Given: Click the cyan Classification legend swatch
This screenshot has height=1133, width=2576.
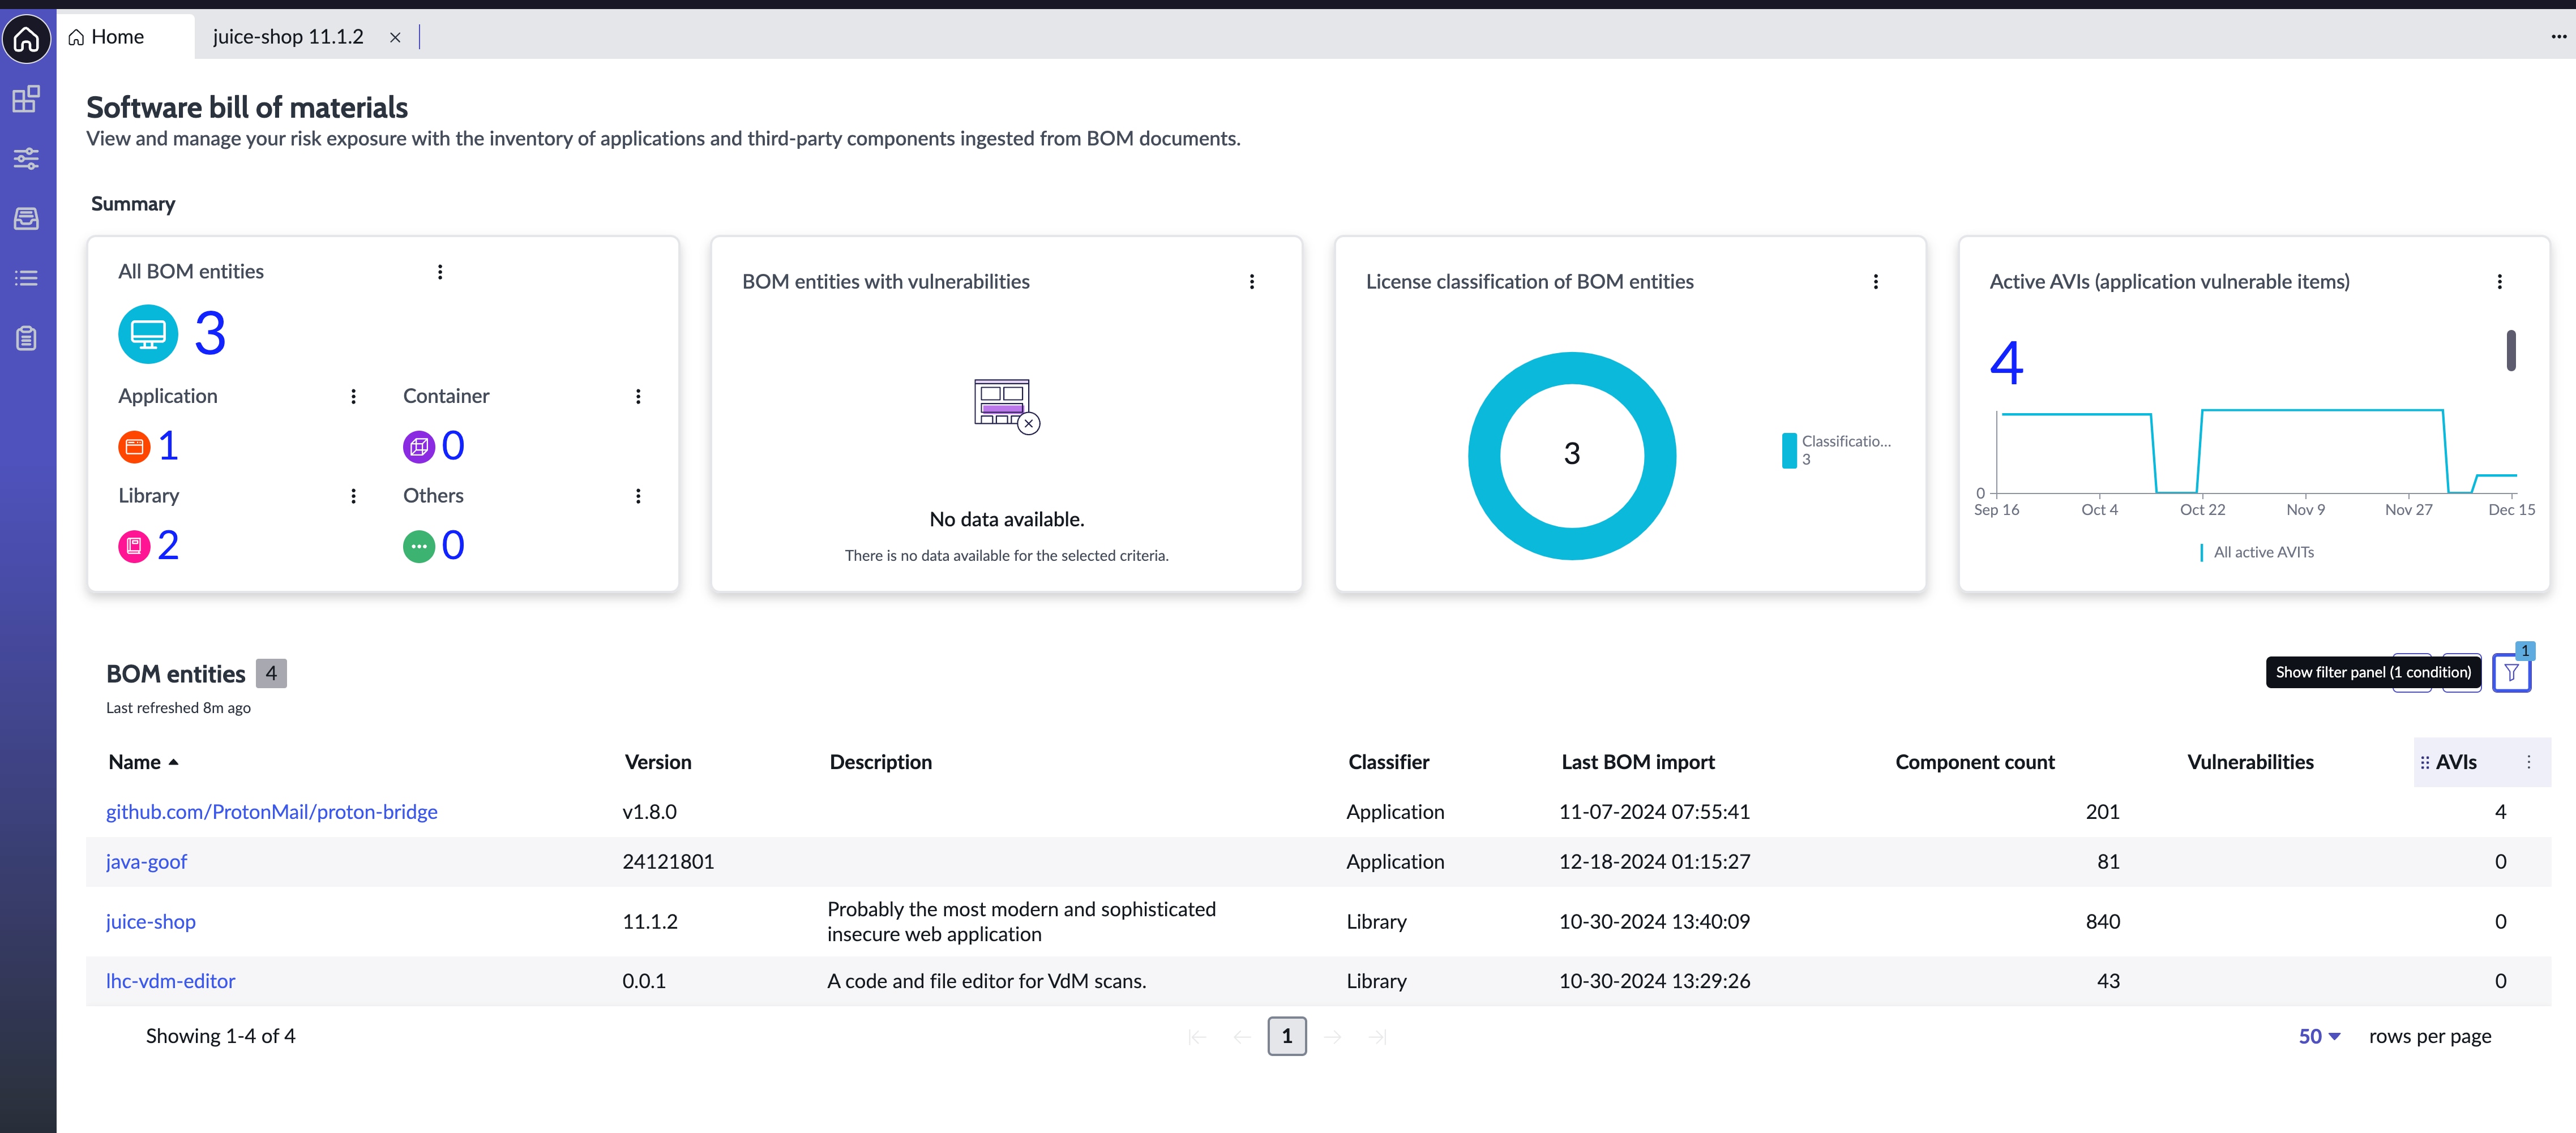Looking at the screenshot, I should point(1789,450).
